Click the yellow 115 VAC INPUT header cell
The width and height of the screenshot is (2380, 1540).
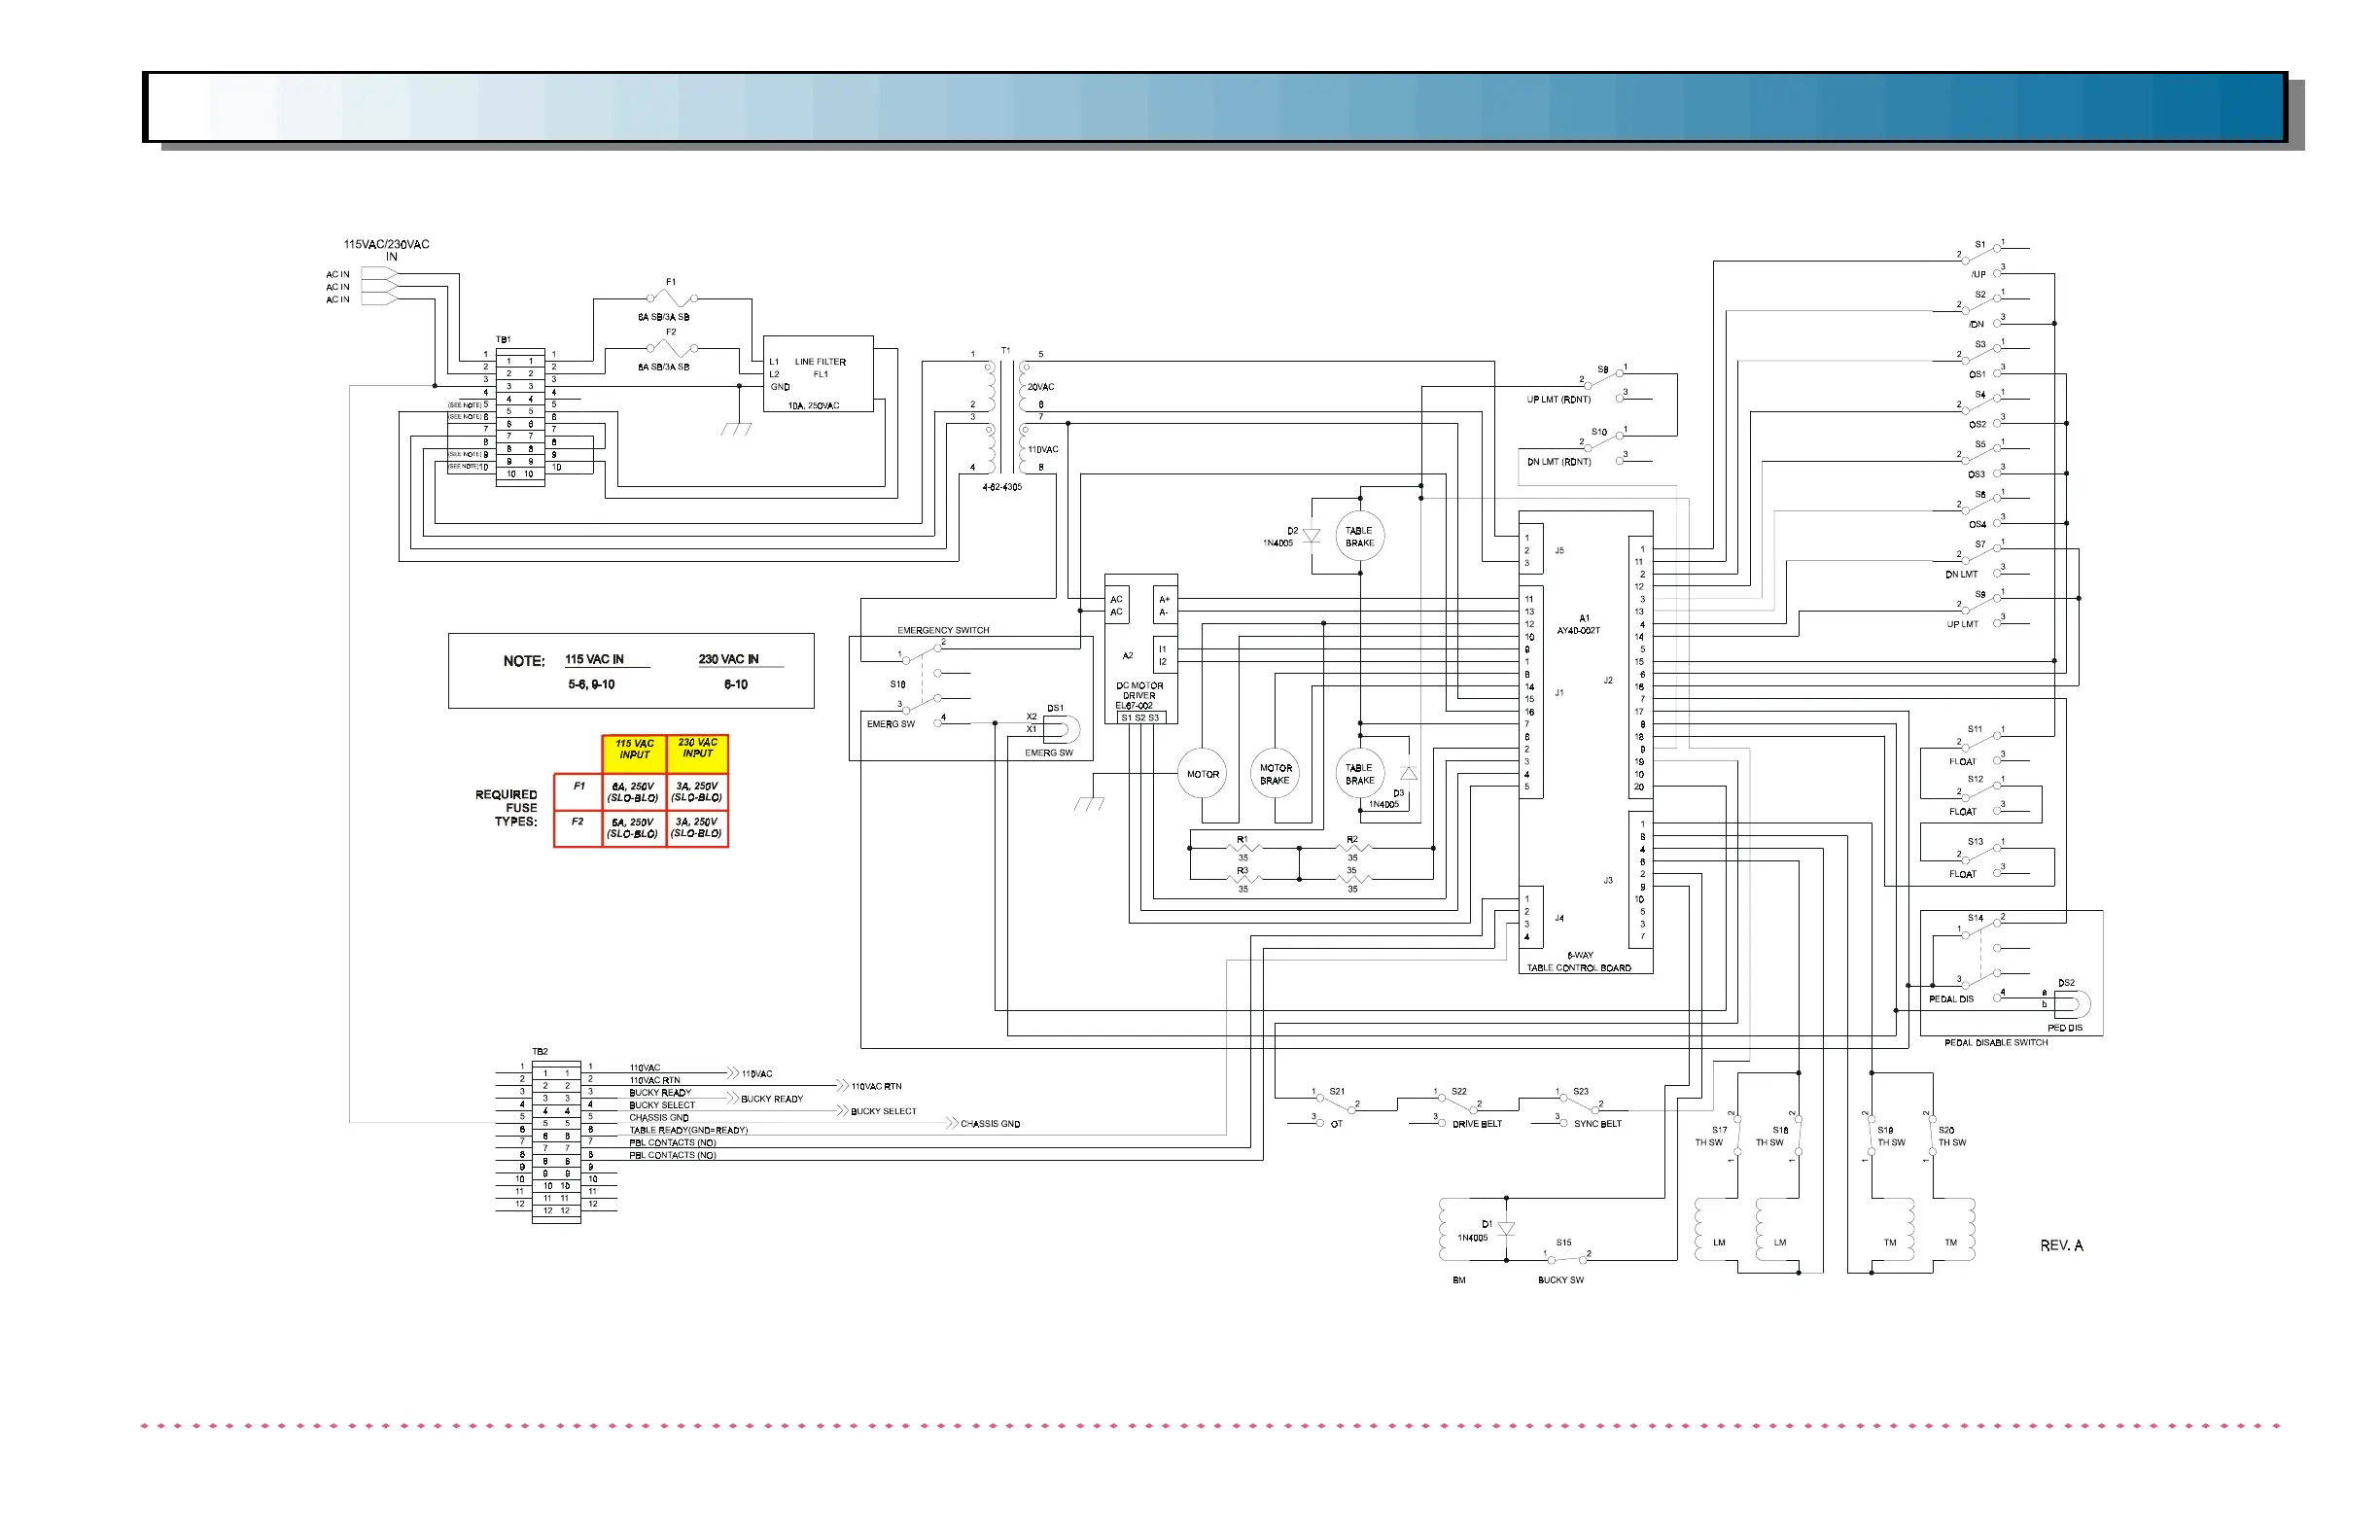click(634, 752)
